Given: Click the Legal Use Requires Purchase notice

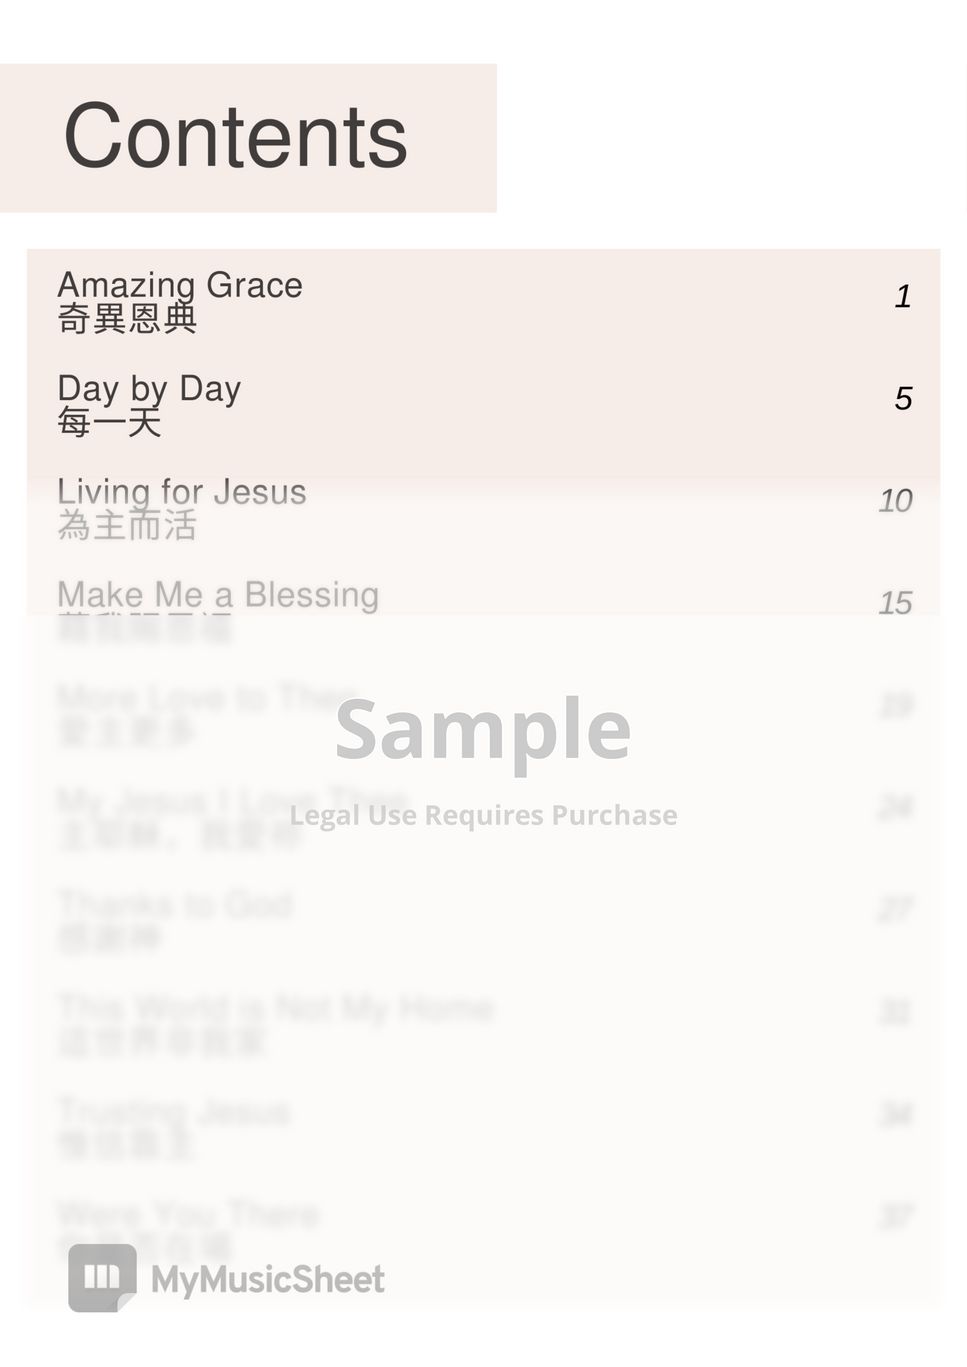Looking at the screenshot, I should click(483, 815).
